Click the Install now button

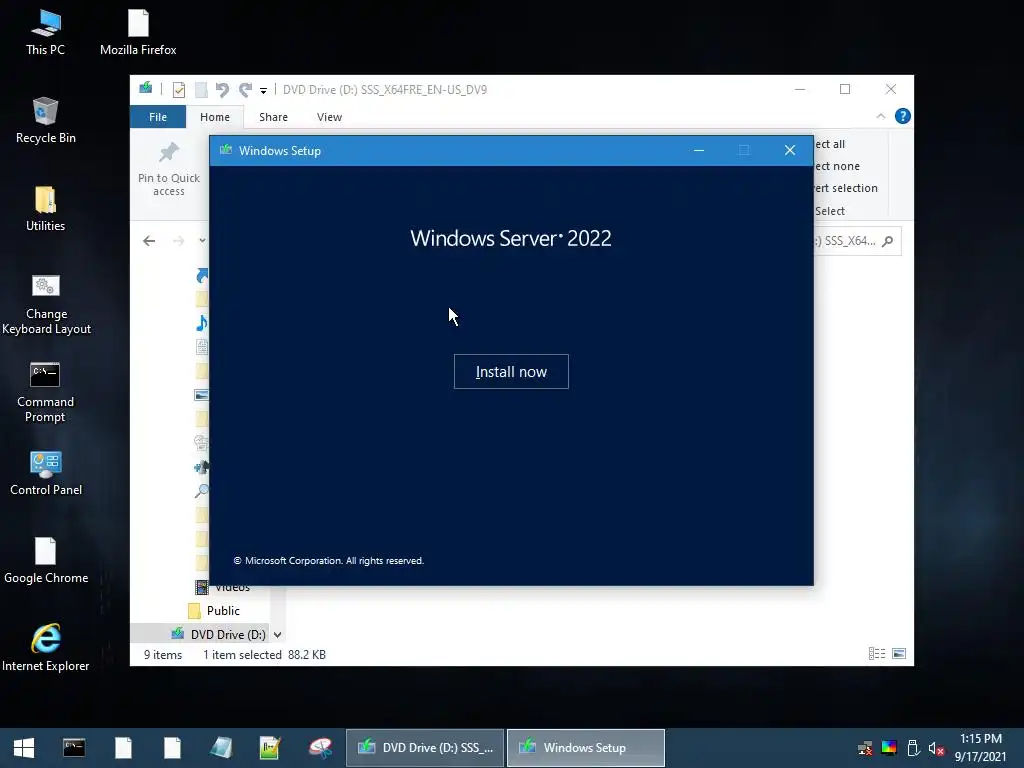(x=511, y=372)
